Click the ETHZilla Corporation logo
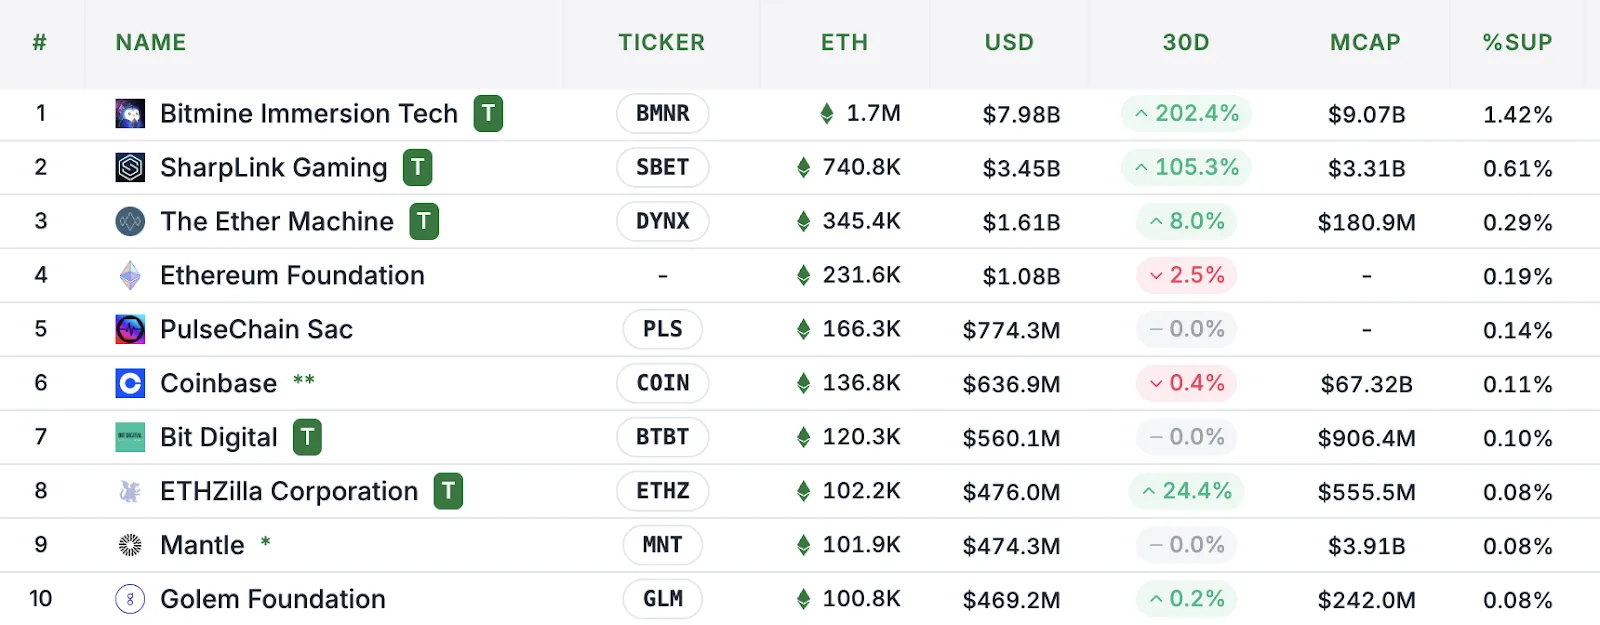1600x625 pixels. pos(129,491)
